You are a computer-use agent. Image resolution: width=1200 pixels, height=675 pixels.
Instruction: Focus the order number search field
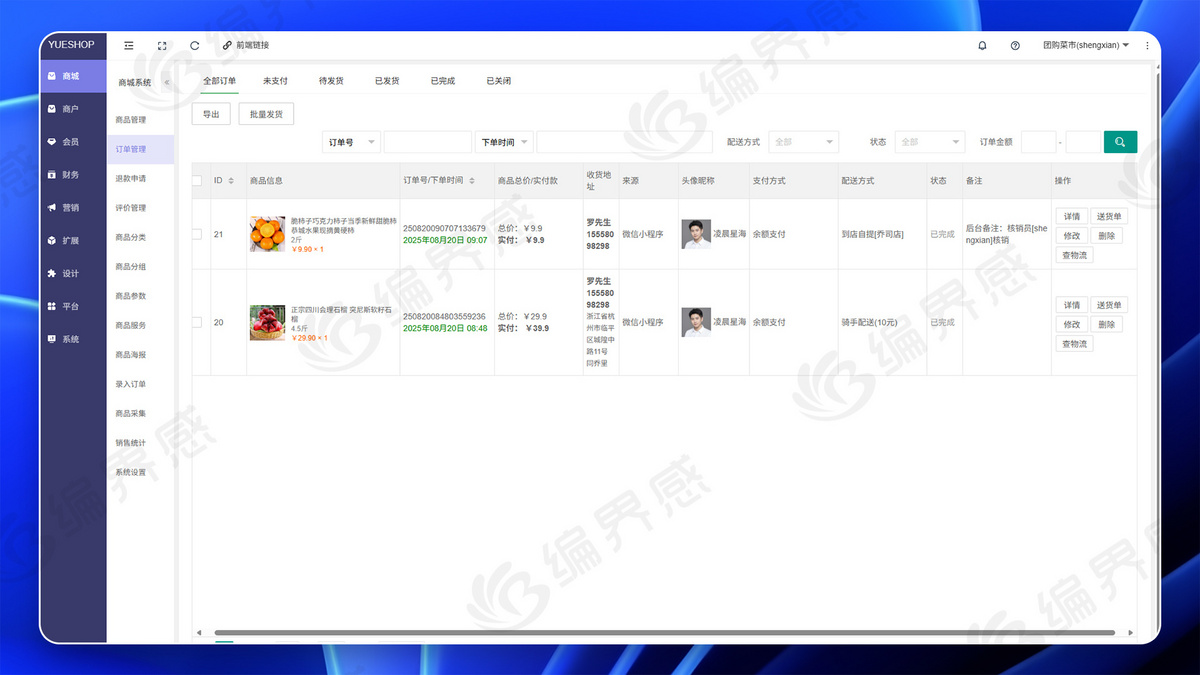point(427,142)
